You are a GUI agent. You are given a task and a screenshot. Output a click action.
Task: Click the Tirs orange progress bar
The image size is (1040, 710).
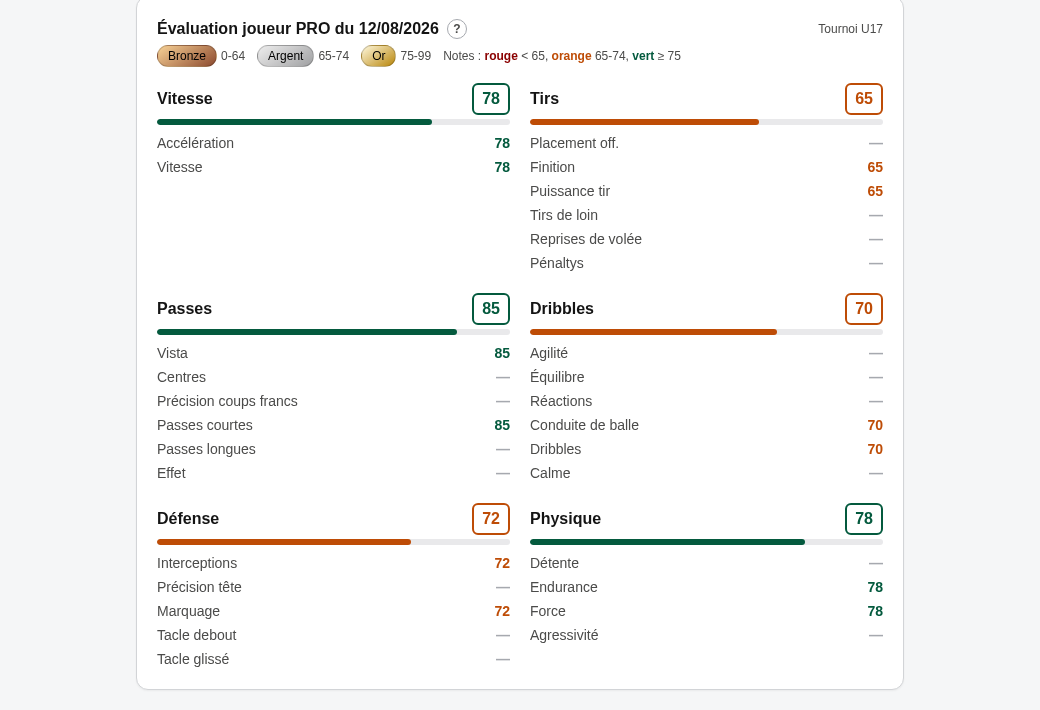point(706,122)
